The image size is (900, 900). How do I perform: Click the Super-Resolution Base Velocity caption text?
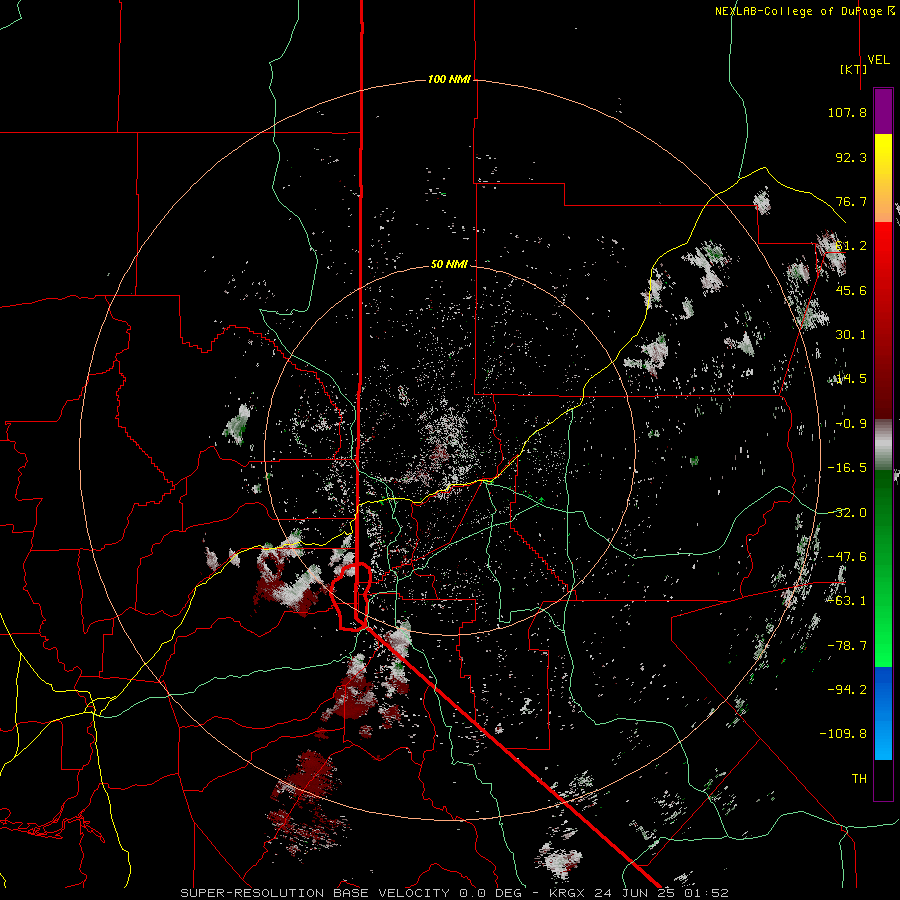tap(455, 893)
